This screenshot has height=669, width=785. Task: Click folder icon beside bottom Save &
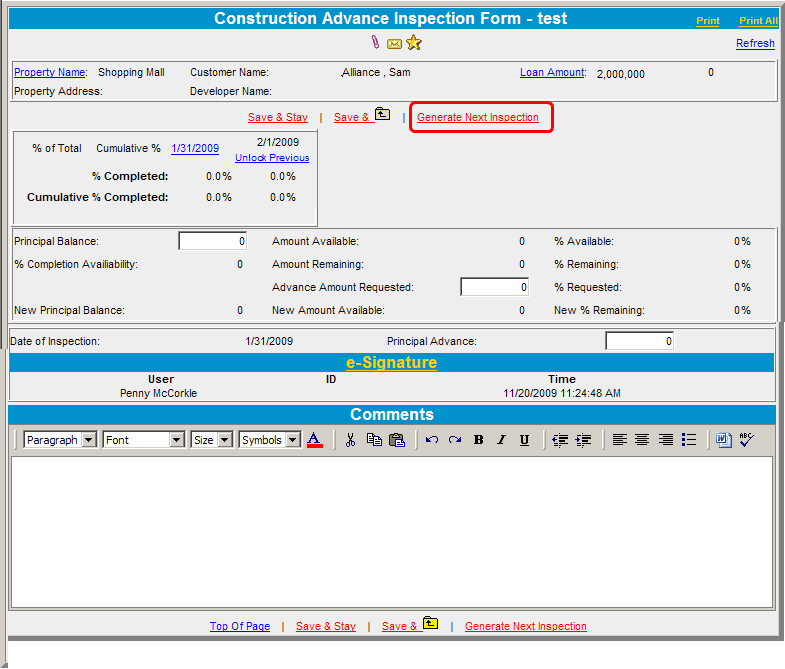(x=431, y=623)
